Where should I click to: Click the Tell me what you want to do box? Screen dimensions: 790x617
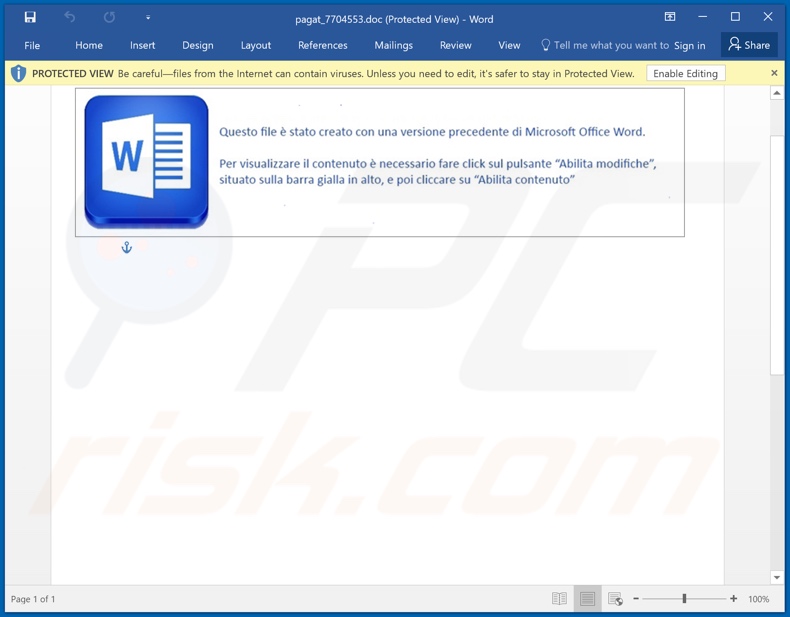[x=605, y=45]
